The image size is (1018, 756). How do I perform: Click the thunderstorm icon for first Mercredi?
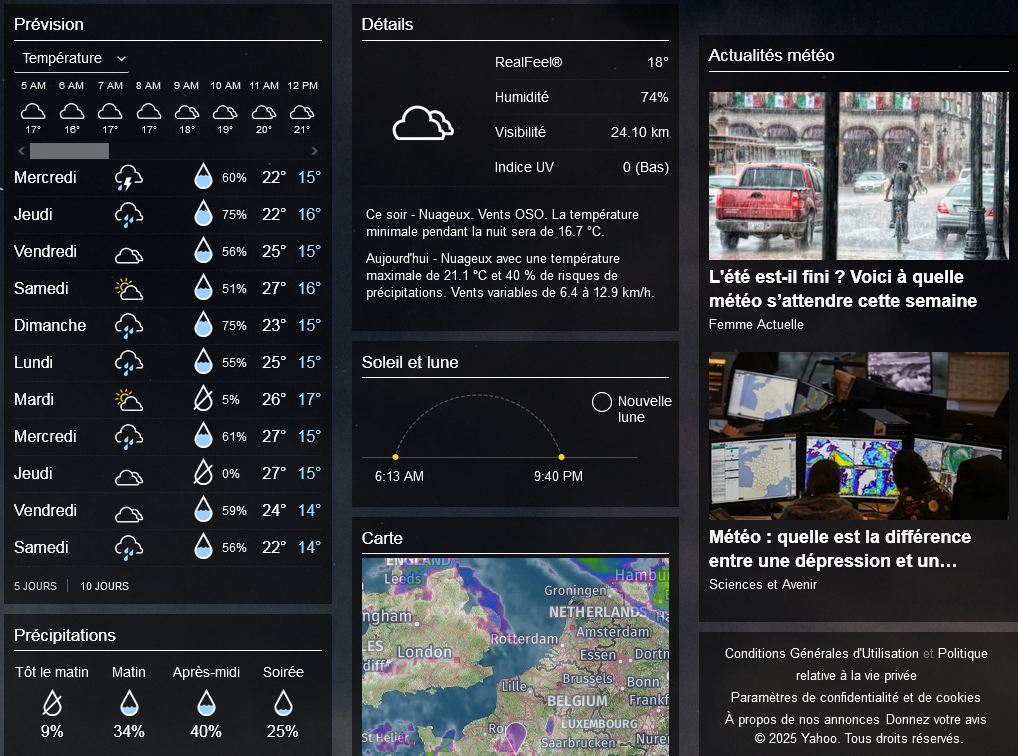(x=128, y=178)
